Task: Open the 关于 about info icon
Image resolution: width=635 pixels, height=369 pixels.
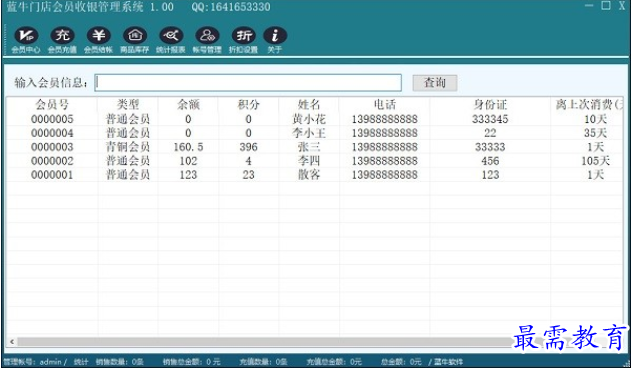Action: pyautogui.click(x=275, y=40)
